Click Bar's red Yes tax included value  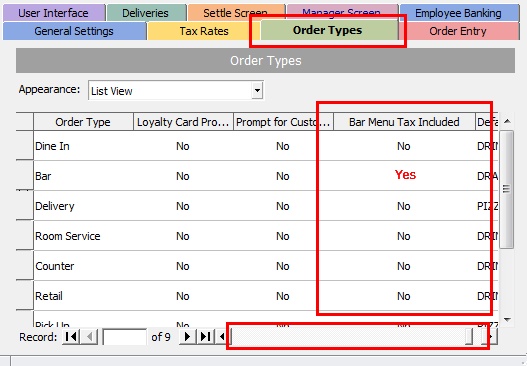[x=405, y=175]
